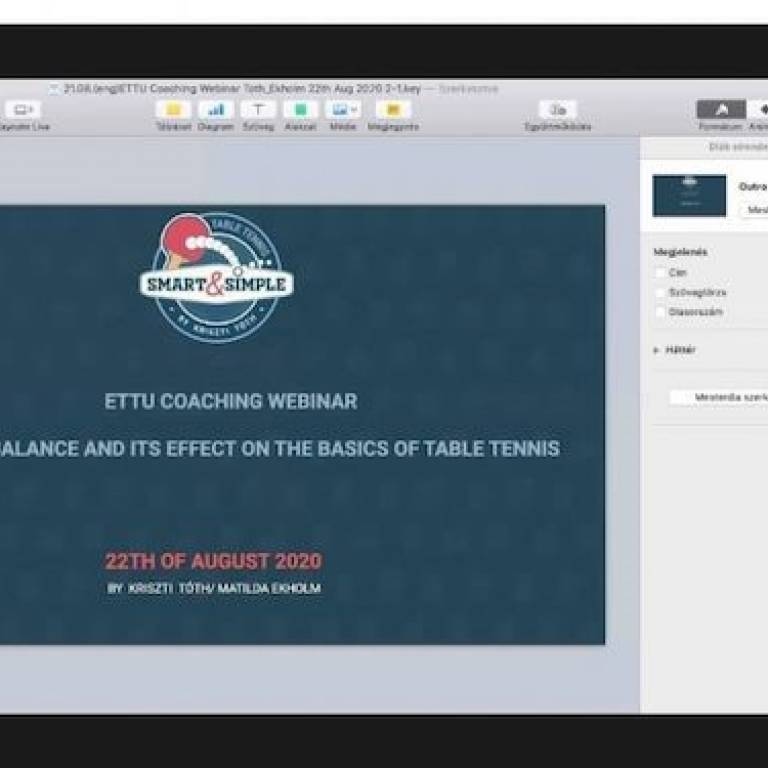Switch to the Animálás inspector
768x768 pixels.
click(x=759, y=109)
